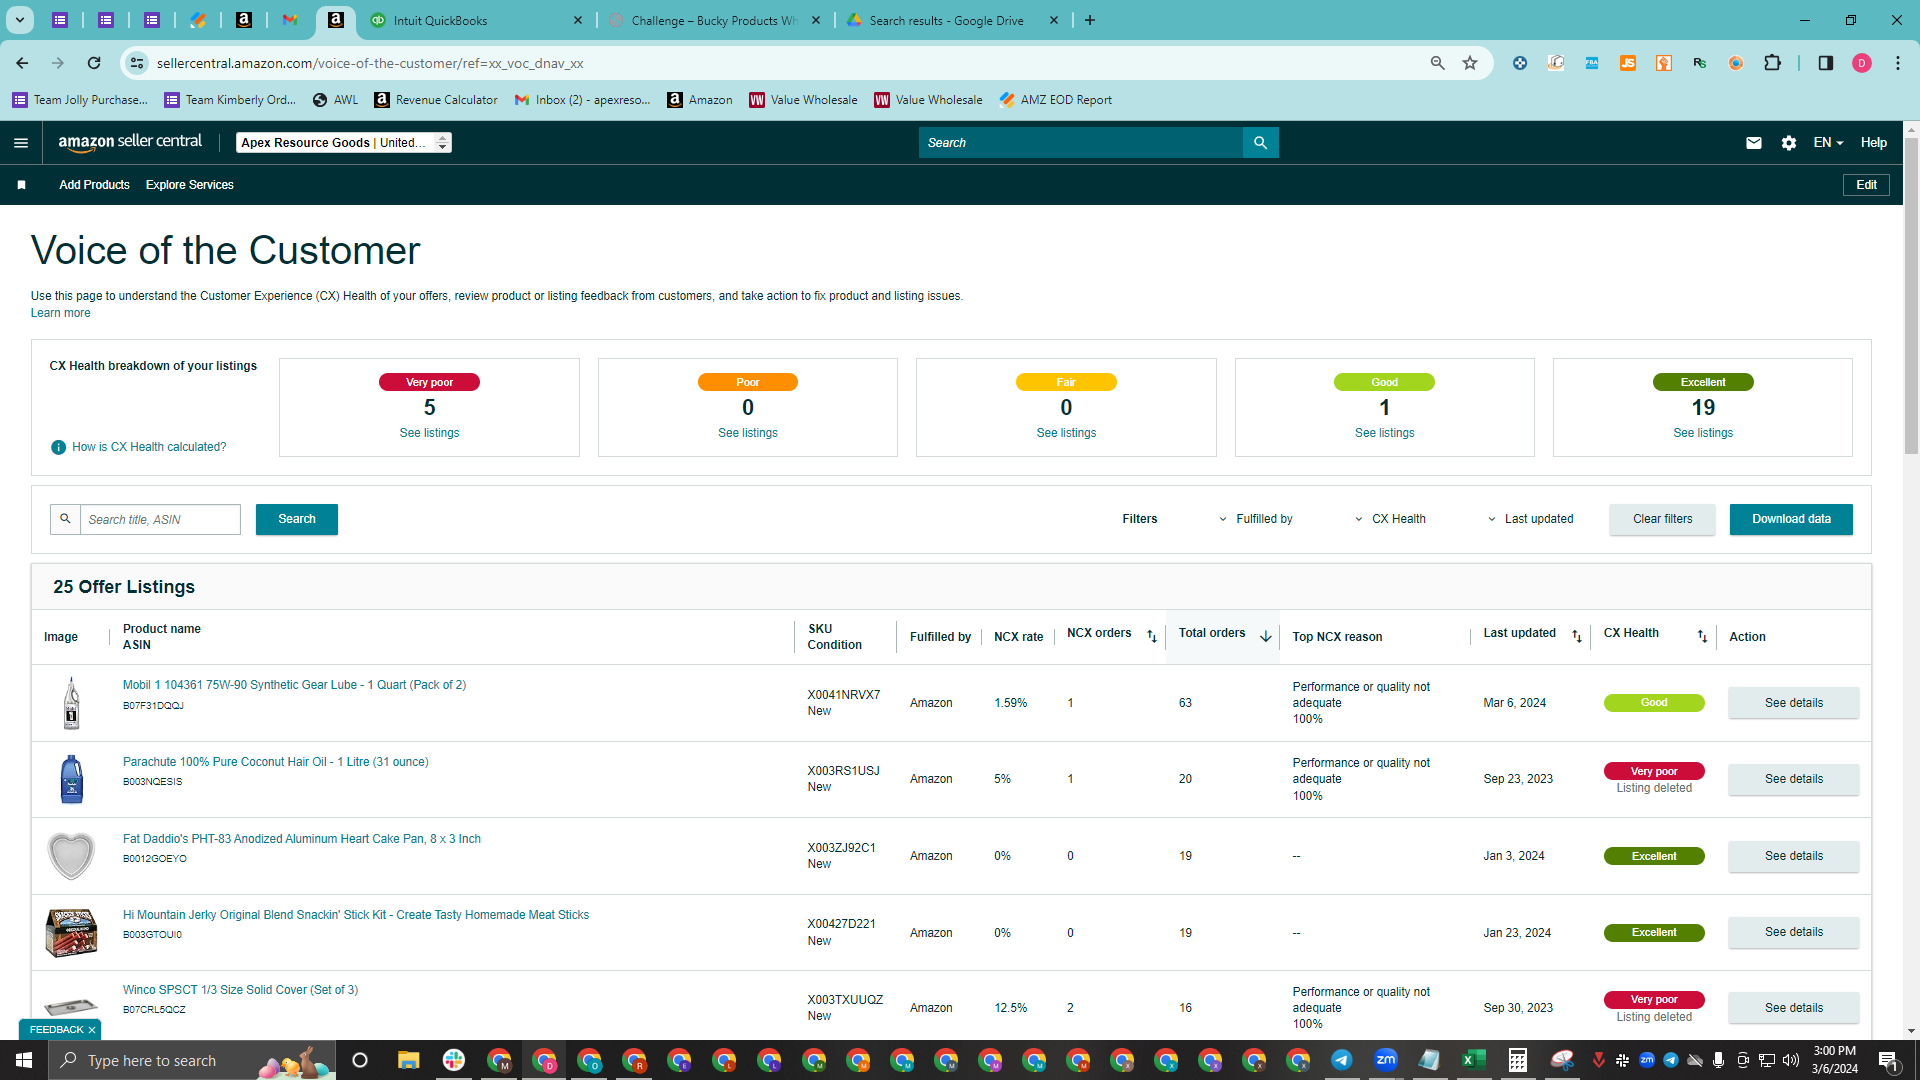The width and height of the screenshot is (1920, 1080).
Task: Open the Explore Services menu item
Action: pyautogui.click(x=190, y=185)
